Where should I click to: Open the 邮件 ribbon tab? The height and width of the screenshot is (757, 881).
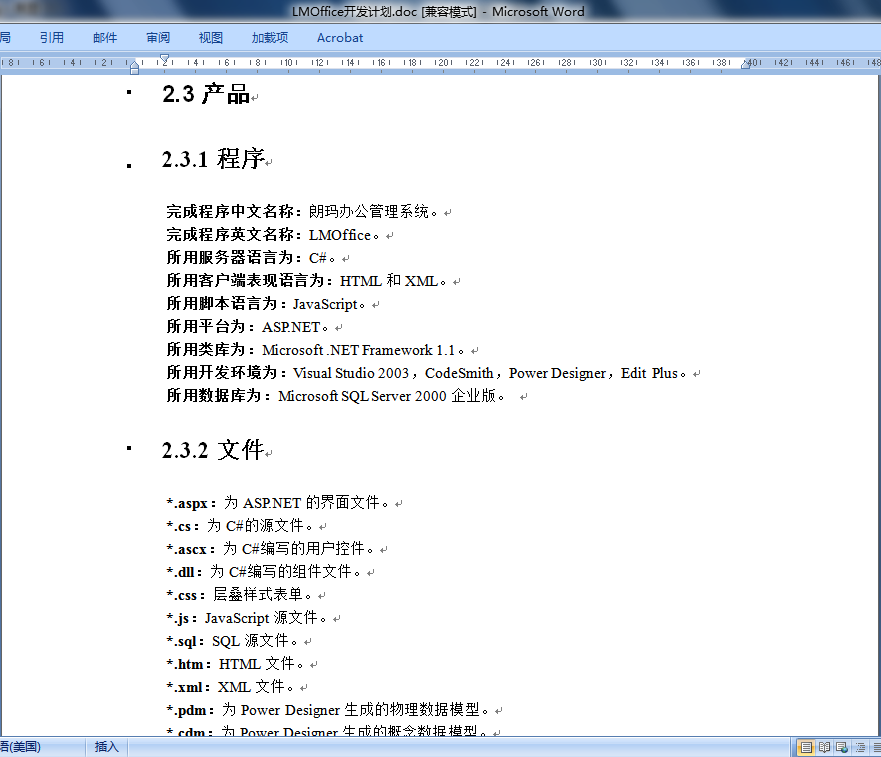[105, 38]
